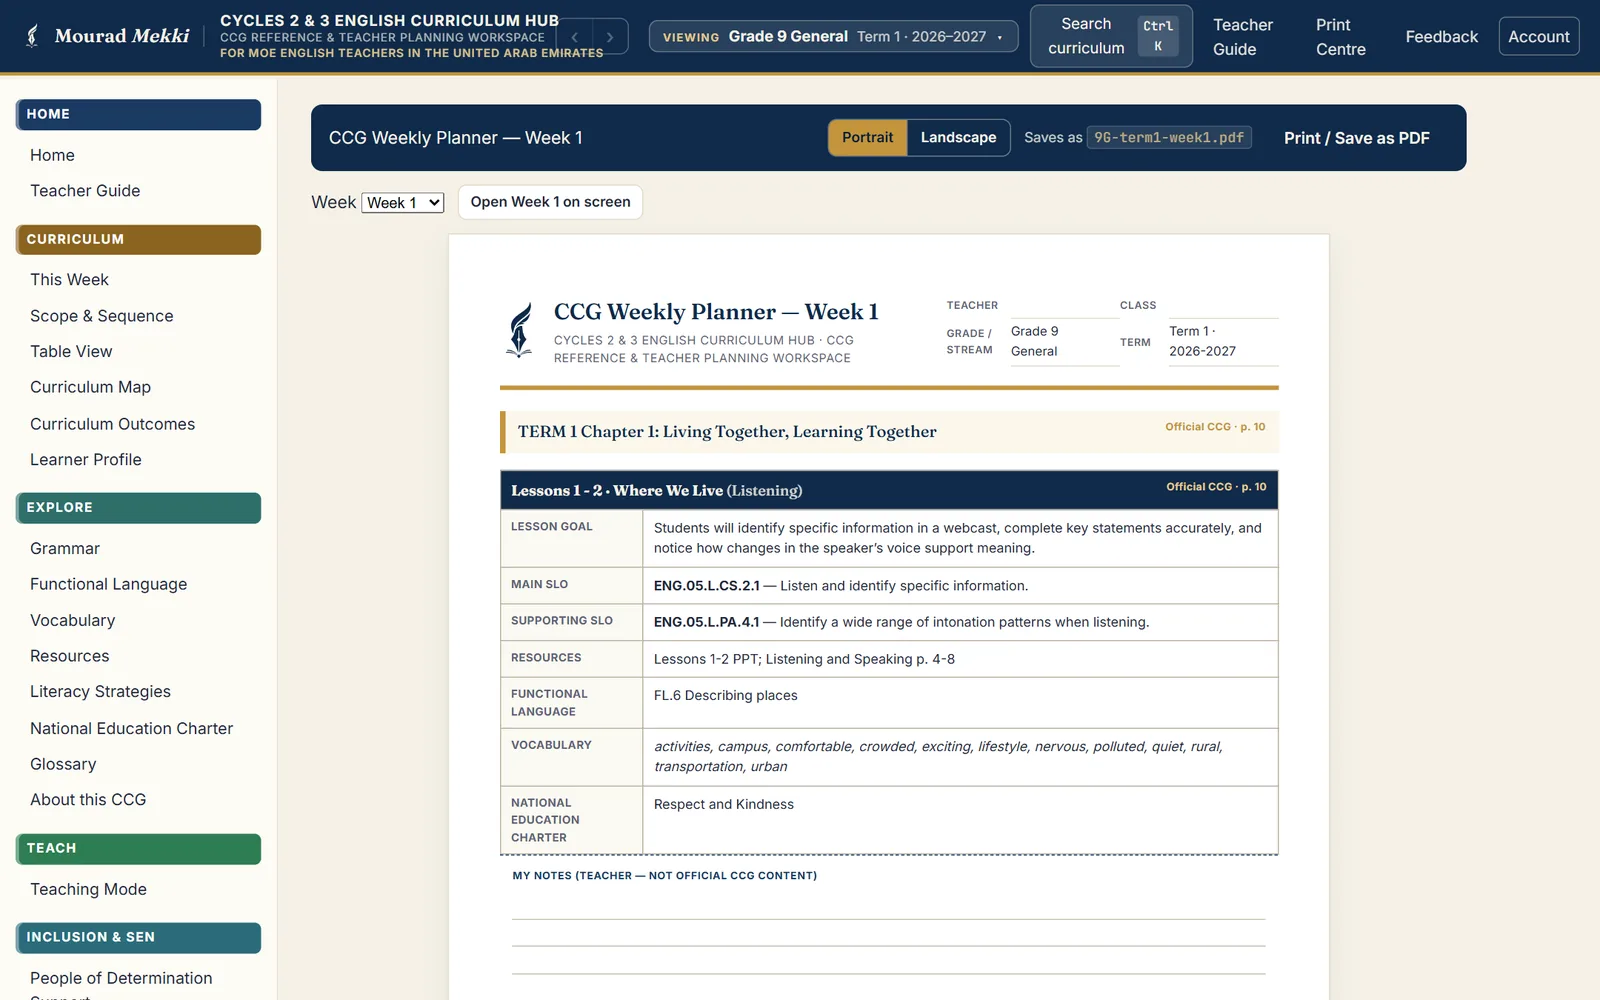Screen dimensions: 1600x1000
Task: Open Curriculum Outcomes in sidebar
Action: (x=112, y=424)
